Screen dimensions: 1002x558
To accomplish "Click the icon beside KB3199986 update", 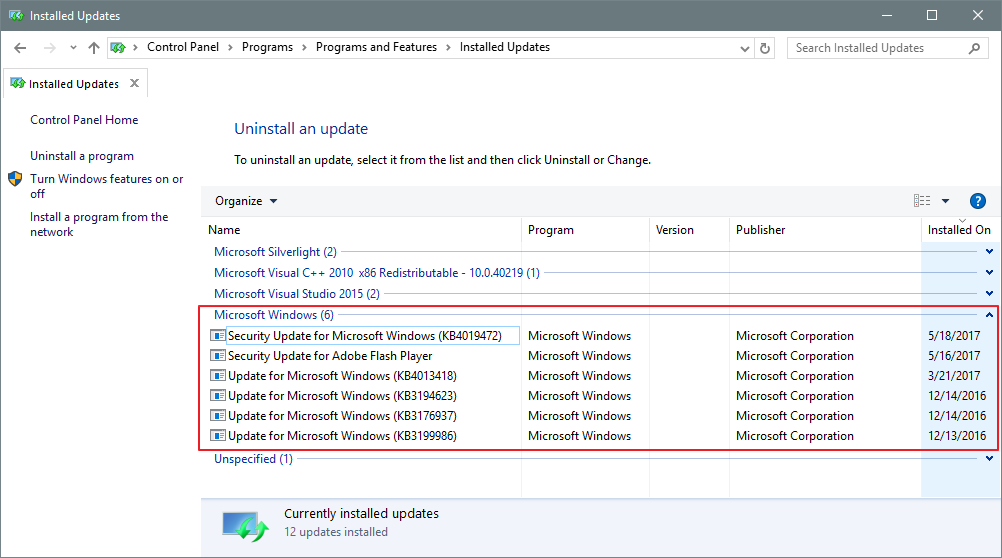I will [x=218, y=436].
